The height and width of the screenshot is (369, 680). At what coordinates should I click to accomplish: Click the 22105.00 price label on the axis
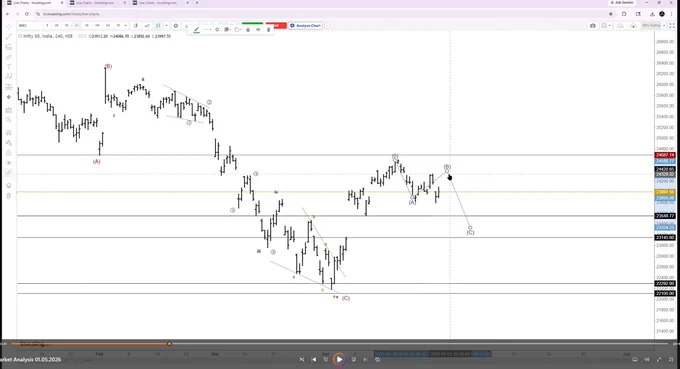tap(665, 294)
